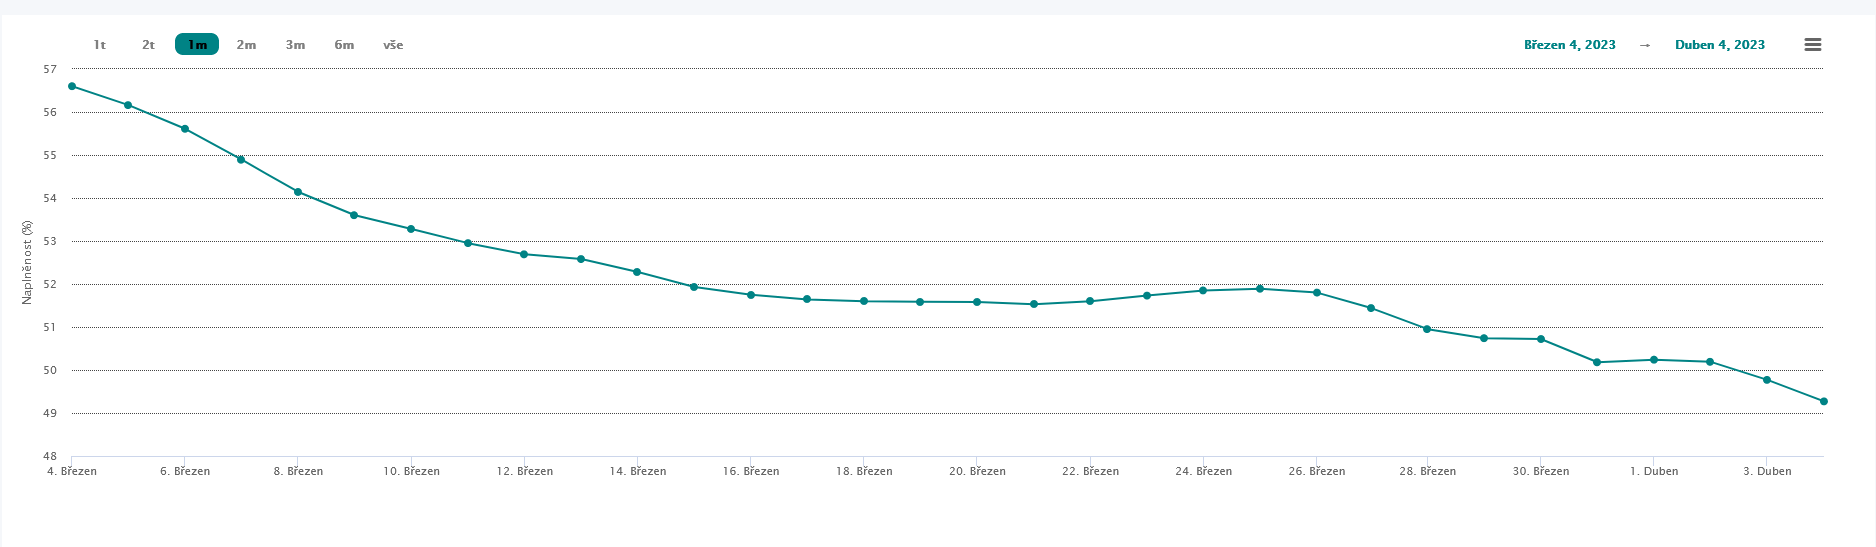Select the 6m range option

pos(344,45)
